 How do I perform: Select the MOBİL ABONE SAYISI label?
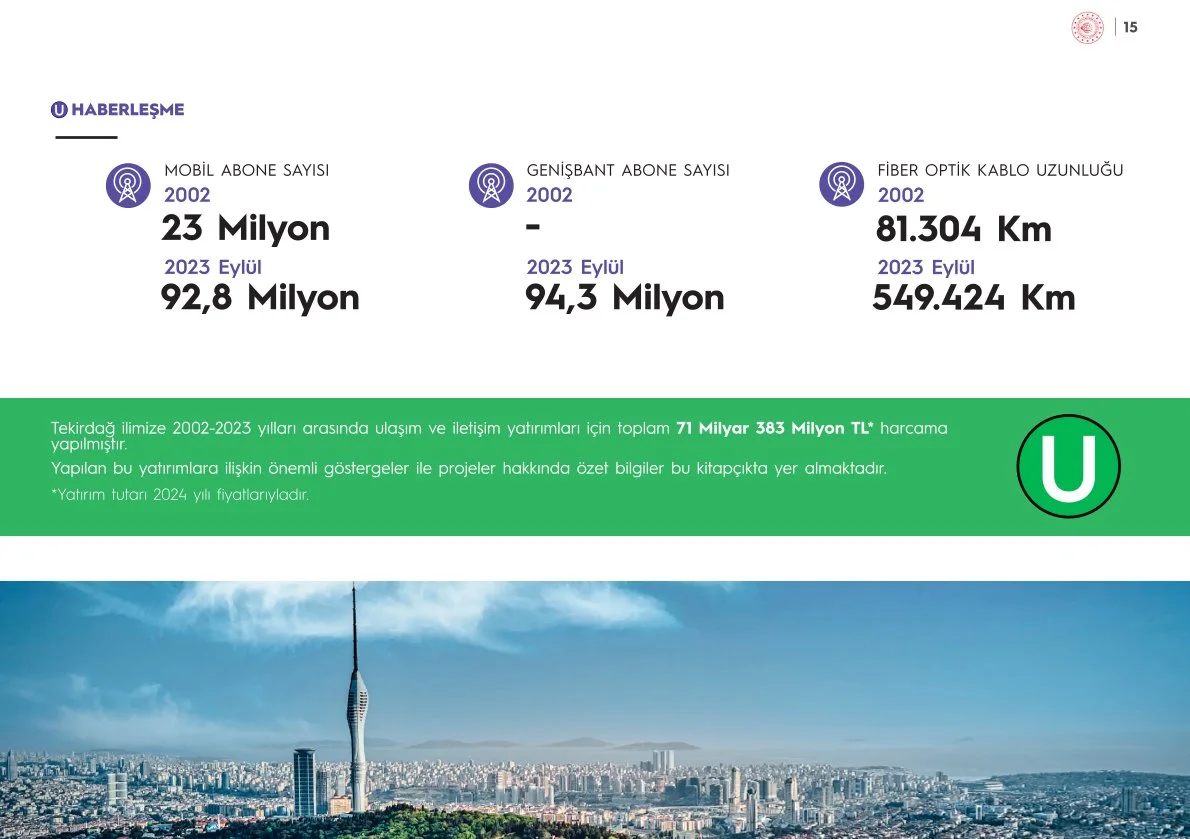pos(246,170)
